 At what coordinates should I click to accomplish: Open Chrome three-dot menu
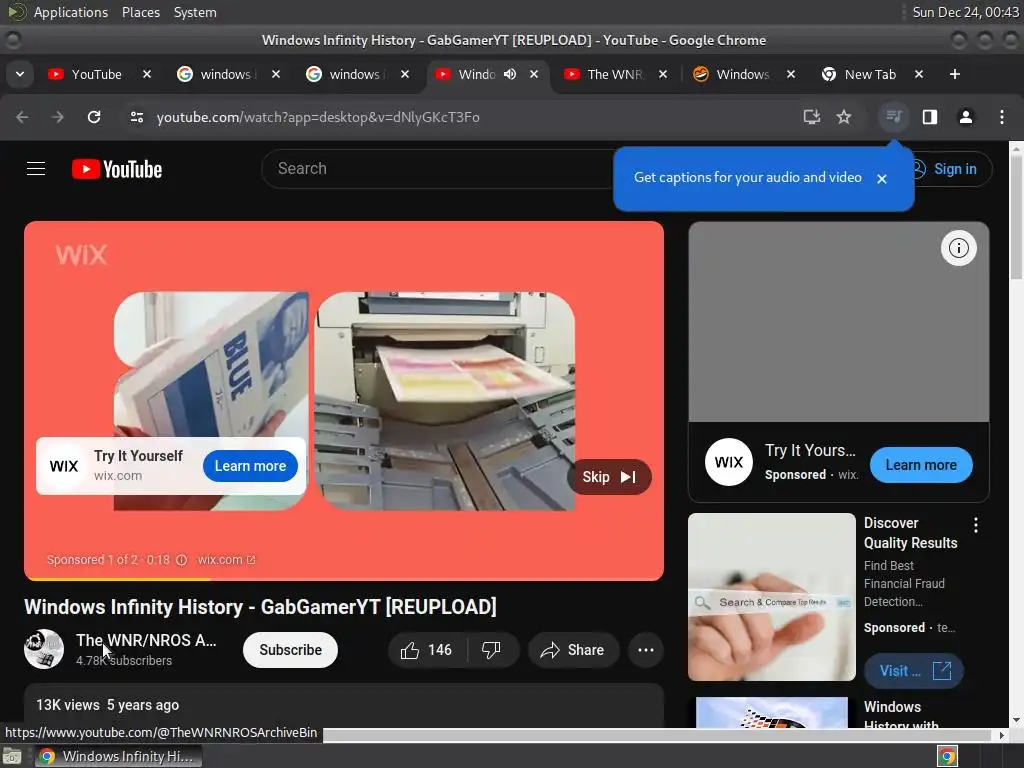pyautogui.click(x=1002, y=117)
